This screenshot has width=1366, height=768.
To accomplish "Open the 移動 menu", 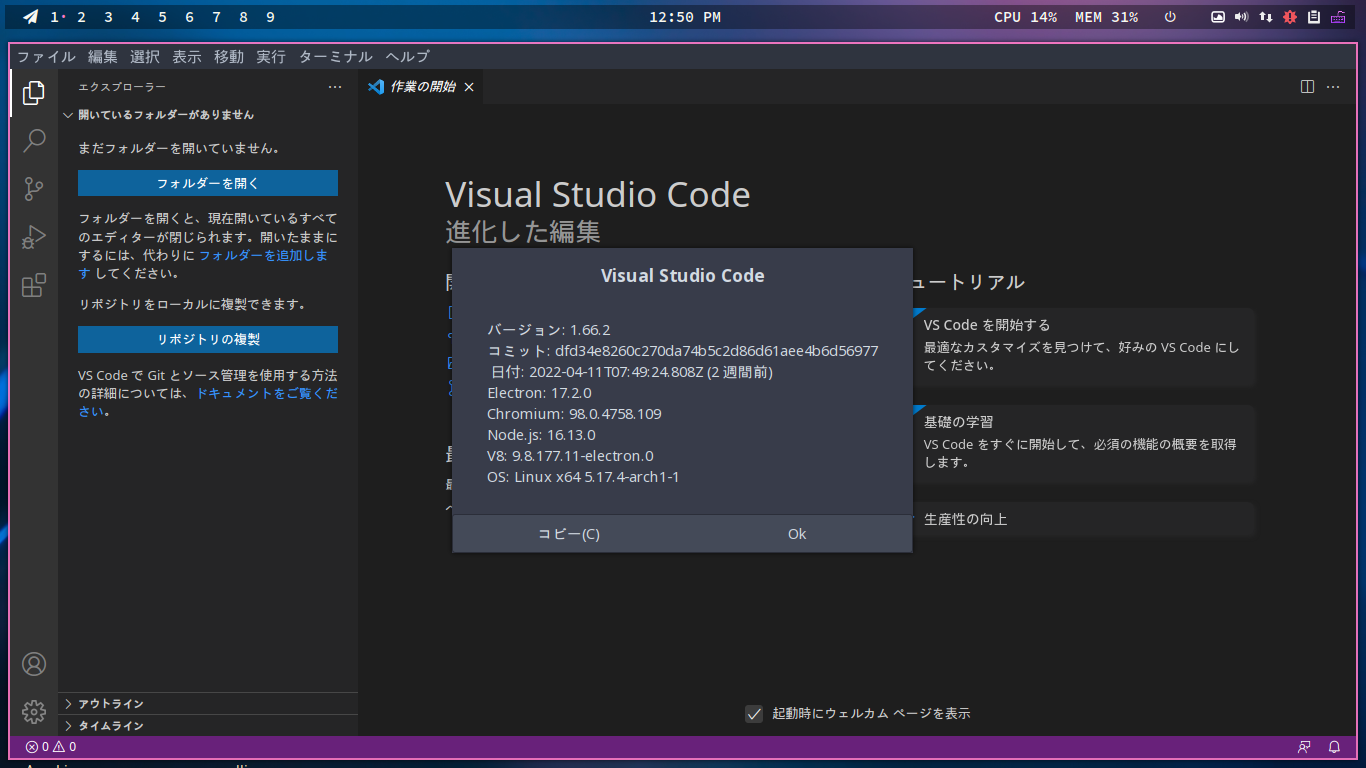I will pyautogui.click(x=228, y=57).
